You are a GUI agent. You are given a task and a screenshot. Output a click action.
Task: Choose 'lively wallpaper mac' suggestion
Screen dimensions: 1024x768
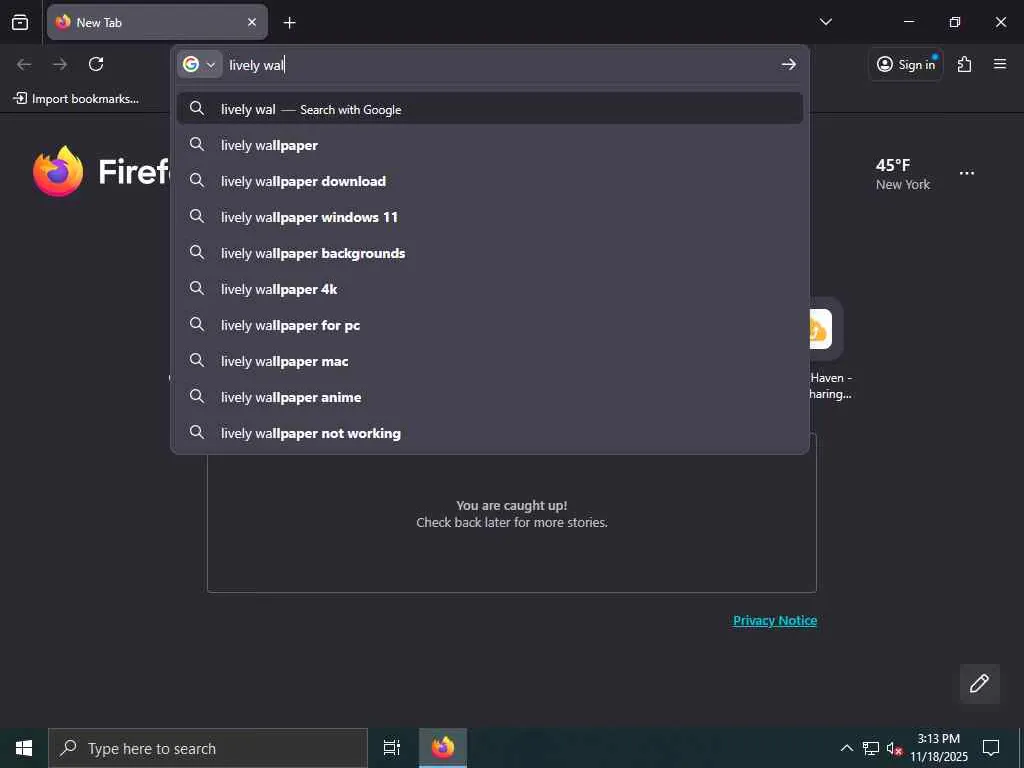pos(490,360)
